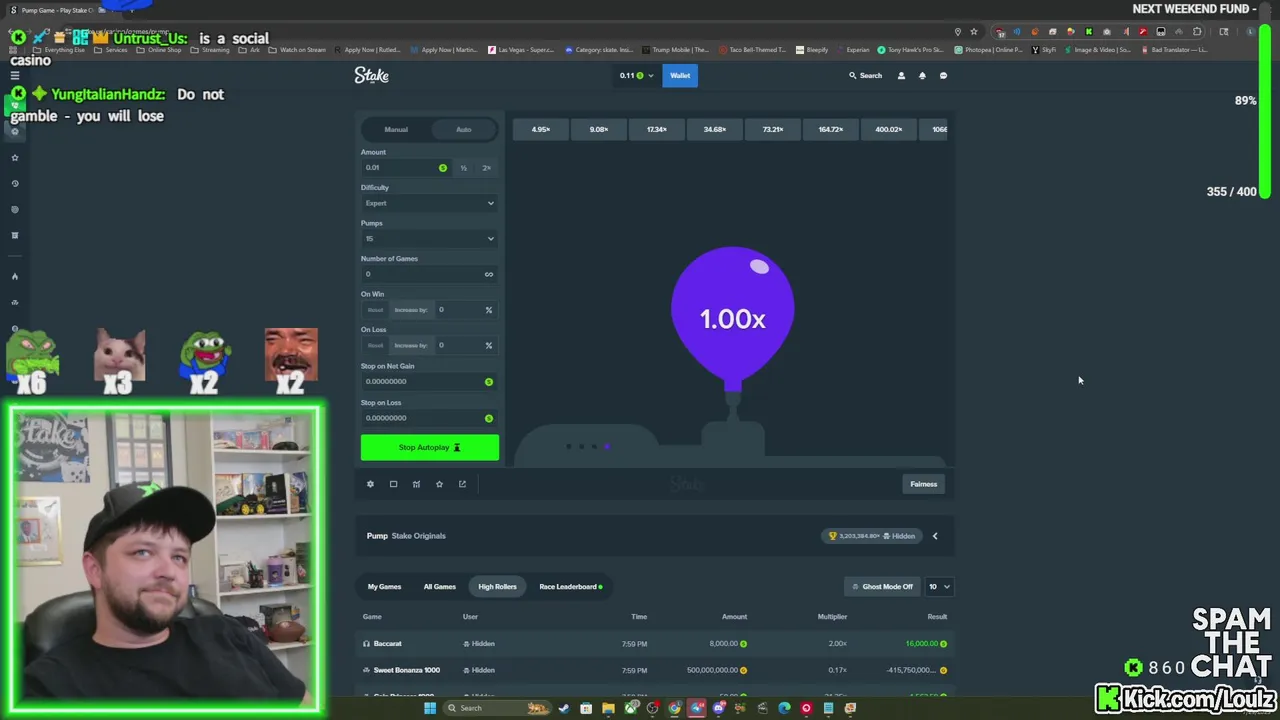The width and height of the screenshot is (1280, 720).
Task: Open the rows-per-page dropdown showing 10
Action: click(939, 587)
